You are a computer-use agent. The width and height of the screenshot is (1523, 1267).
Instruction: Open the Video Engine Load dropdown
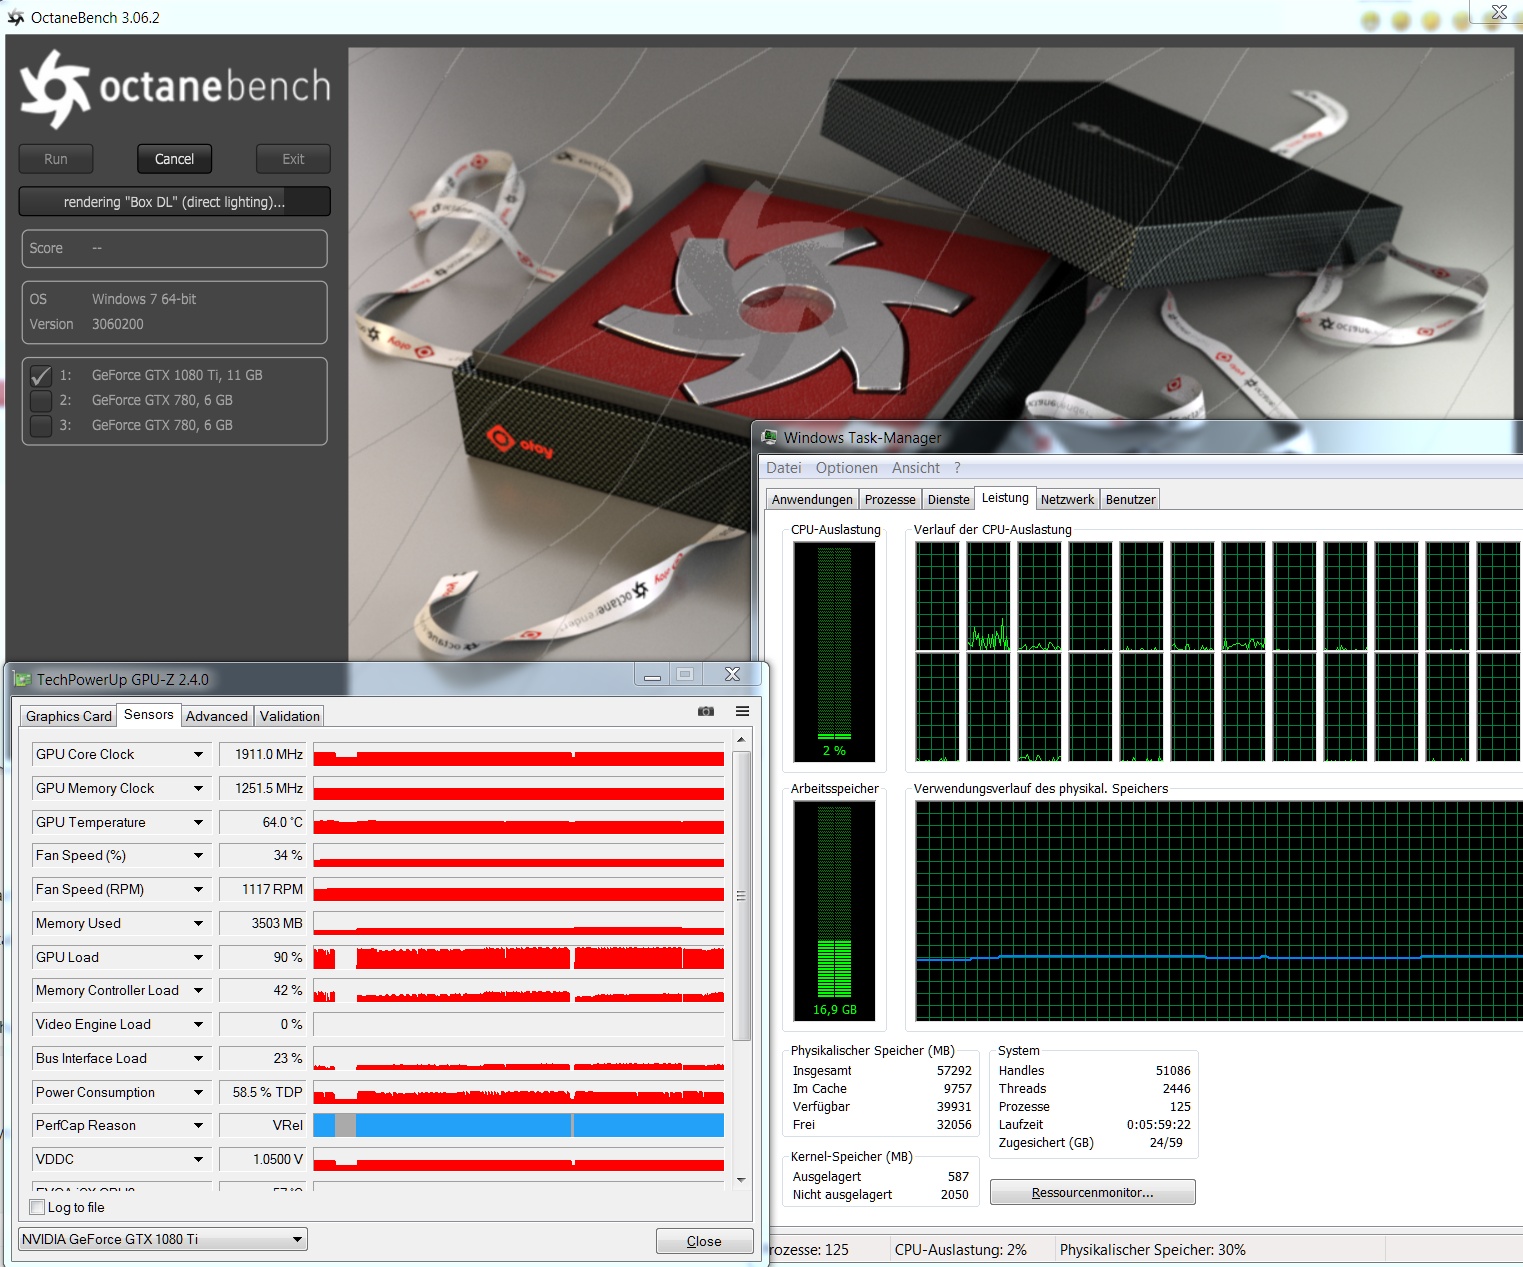point(198,1025)
